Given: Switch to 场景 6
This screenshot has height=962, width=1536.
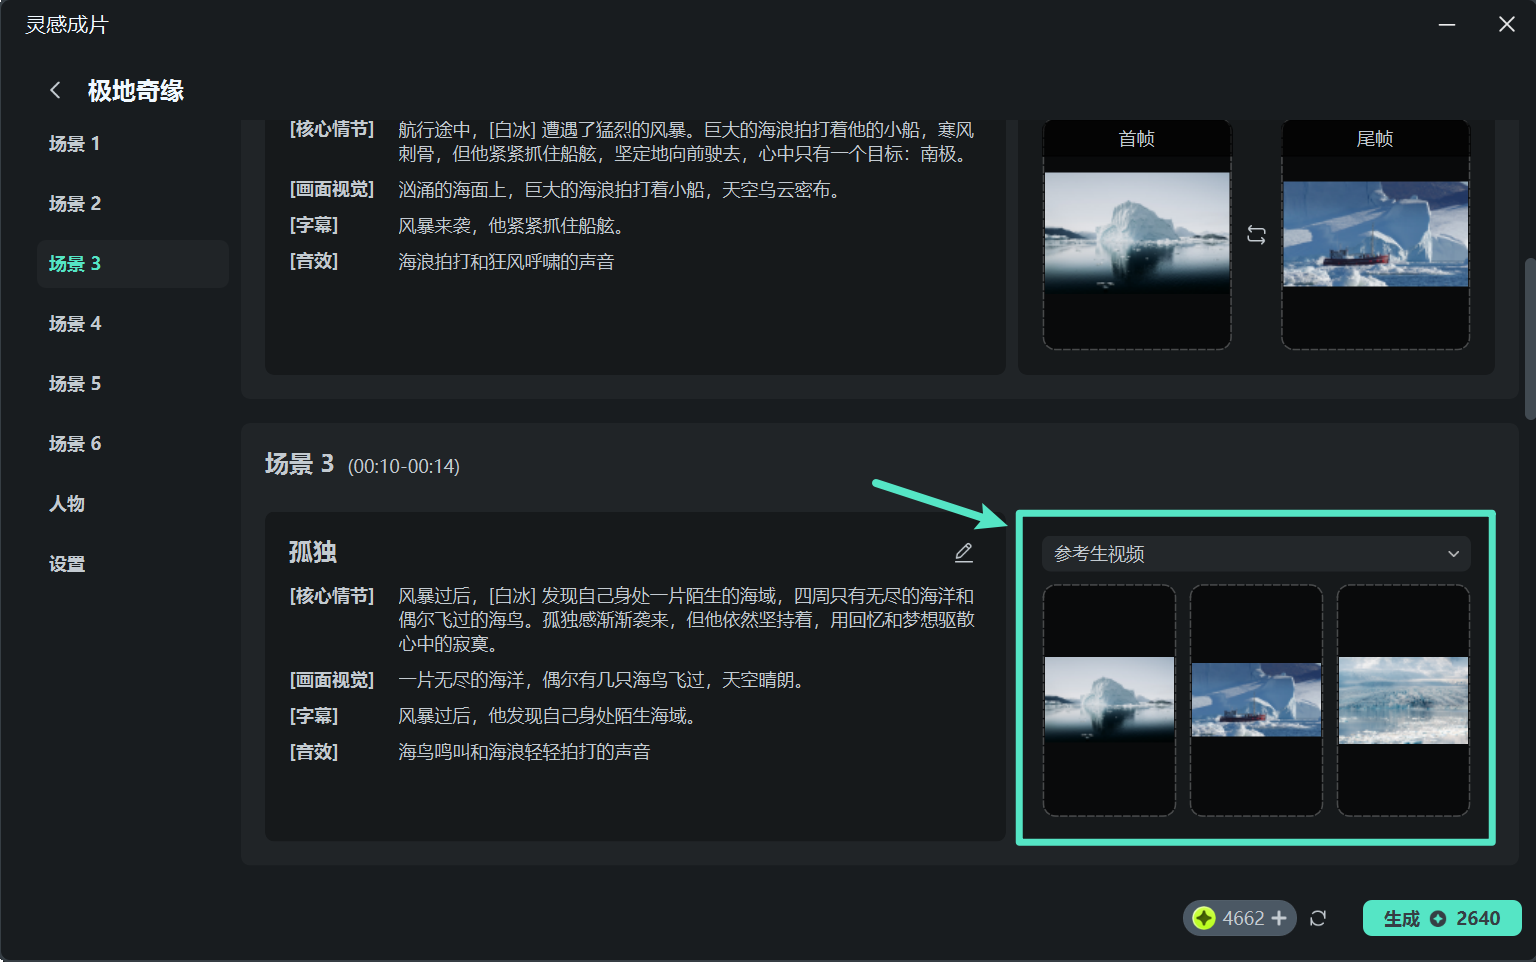Looking at the screenshot, I should point(75,443).
